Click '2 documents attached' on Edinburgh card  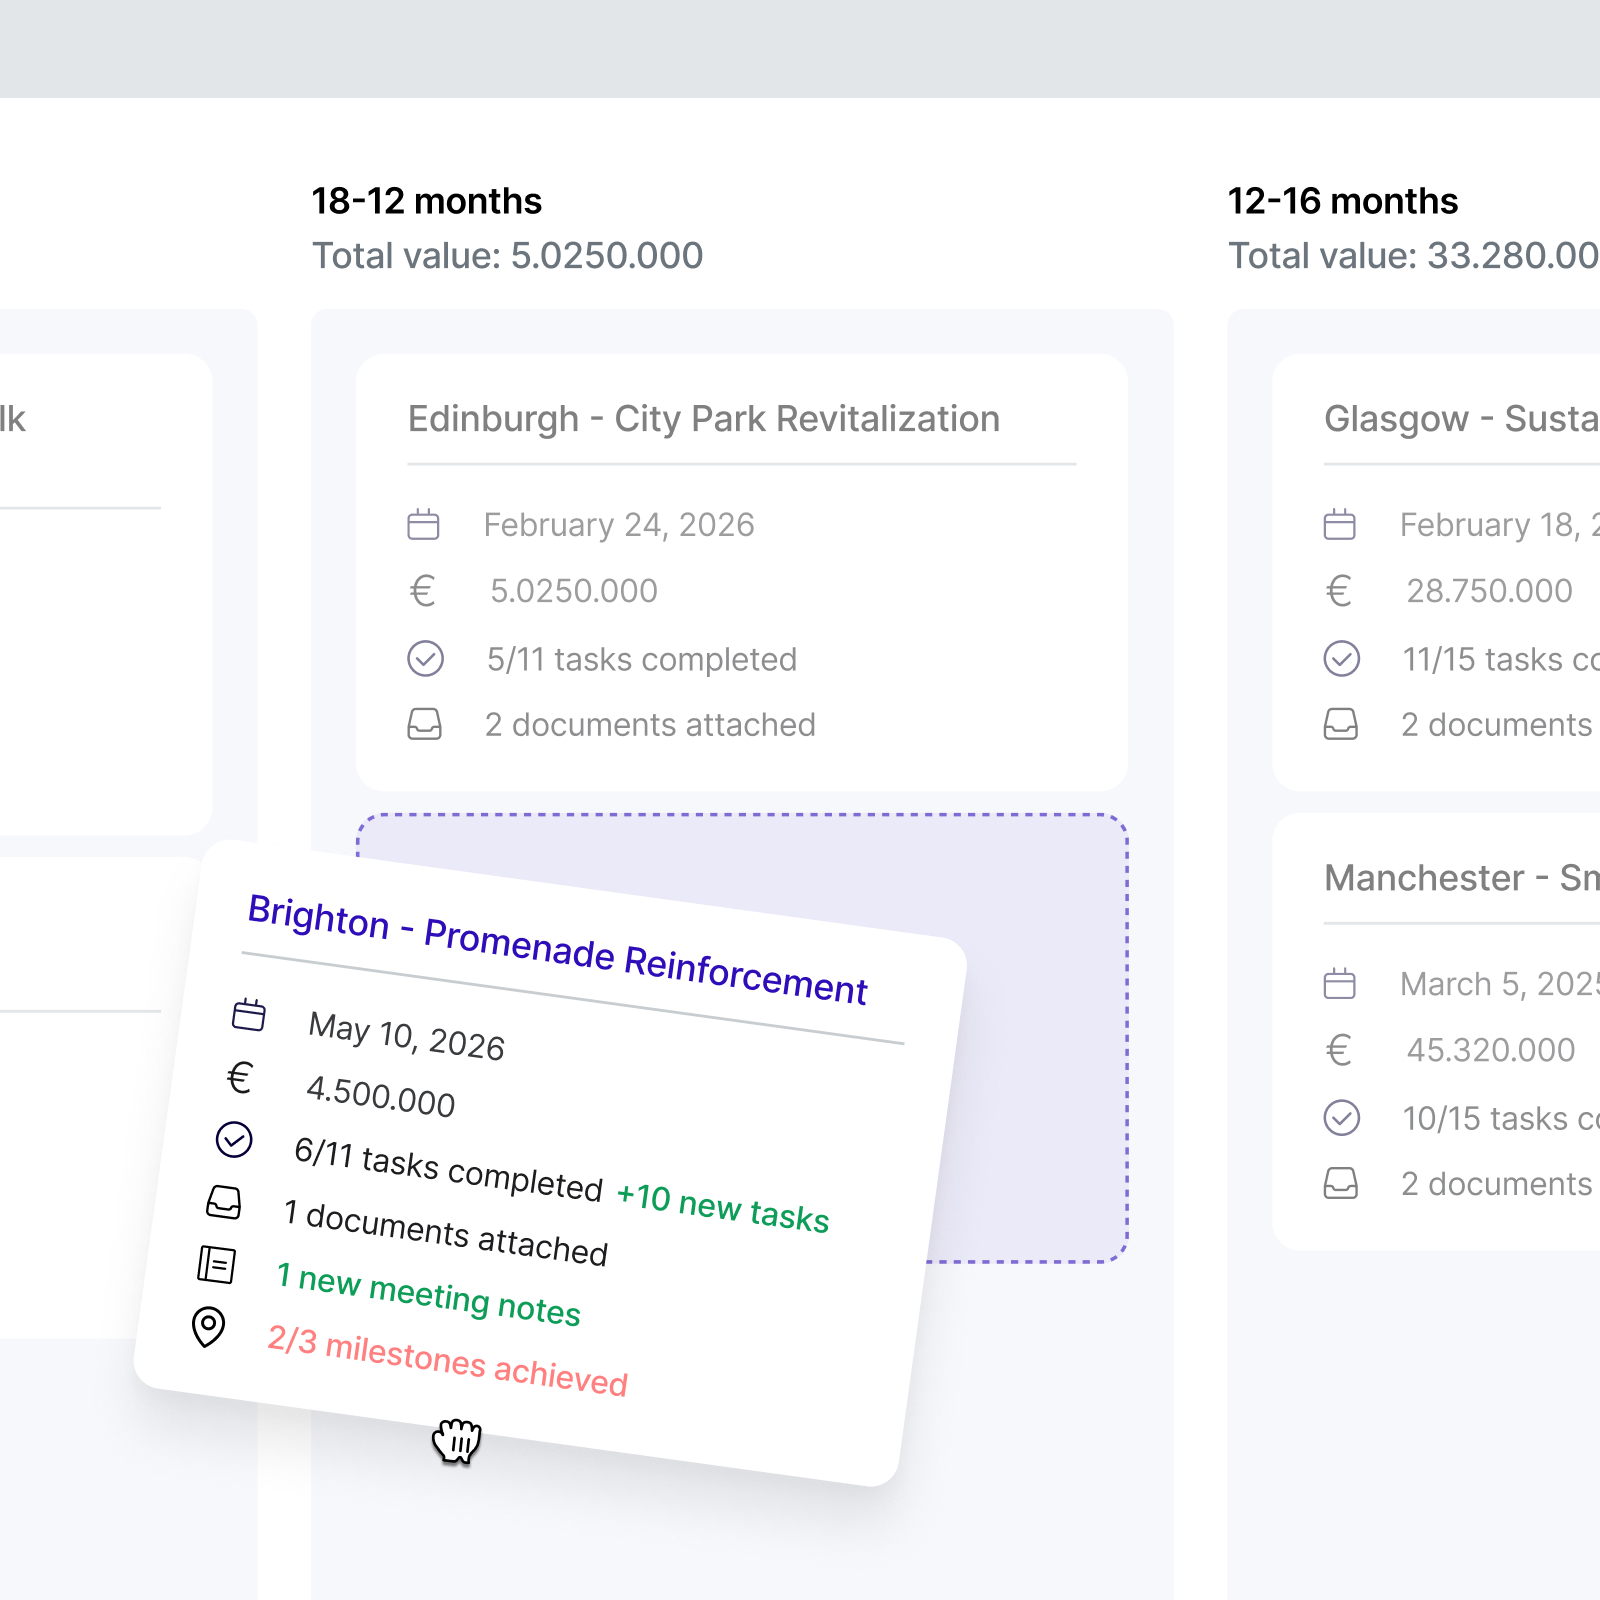[650, 725]
